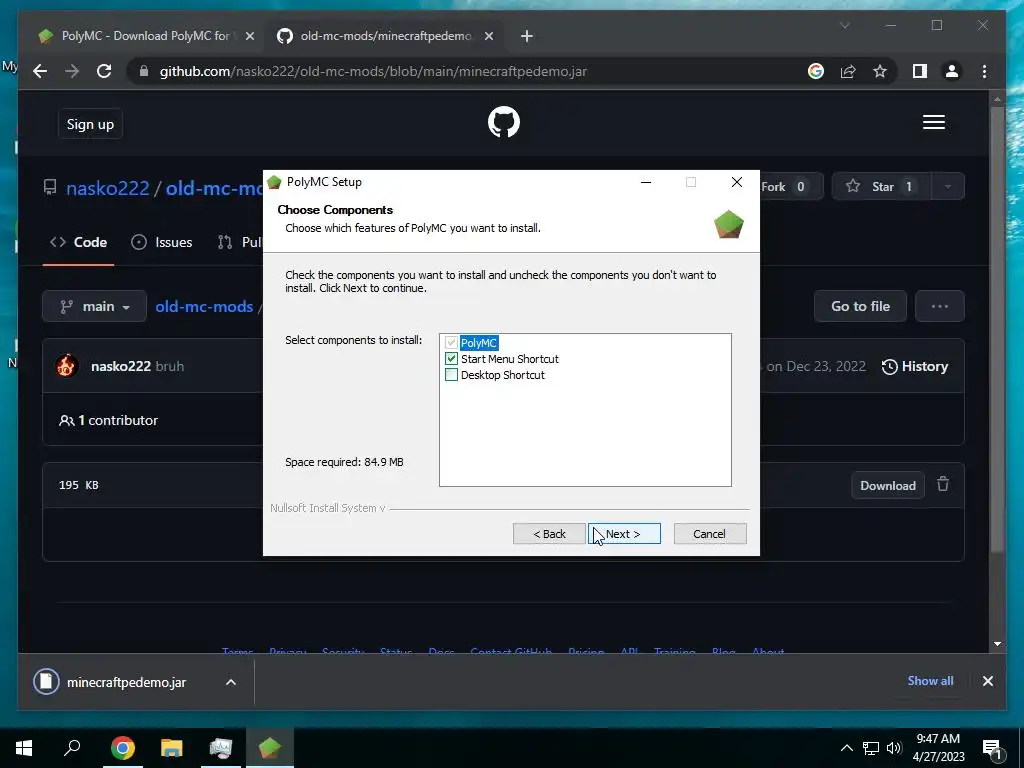Enable the Desktop Shortcut checkbox
The height and width of the screenshot is (768, 1024).
click(x=451, y=375)
